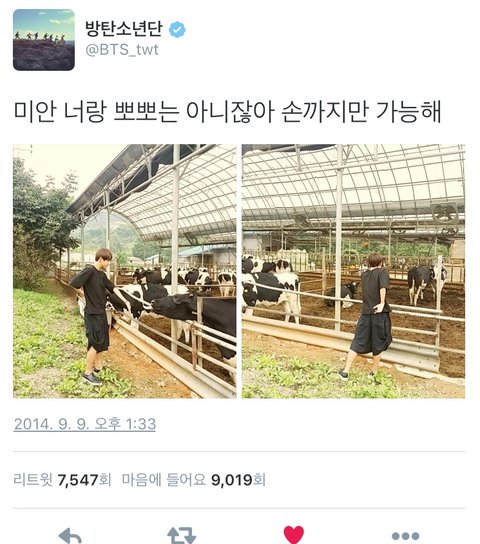View the 리트윗 7,547회 retweet count
Screen dimensions: 480x544
click(x=62, y=480)
